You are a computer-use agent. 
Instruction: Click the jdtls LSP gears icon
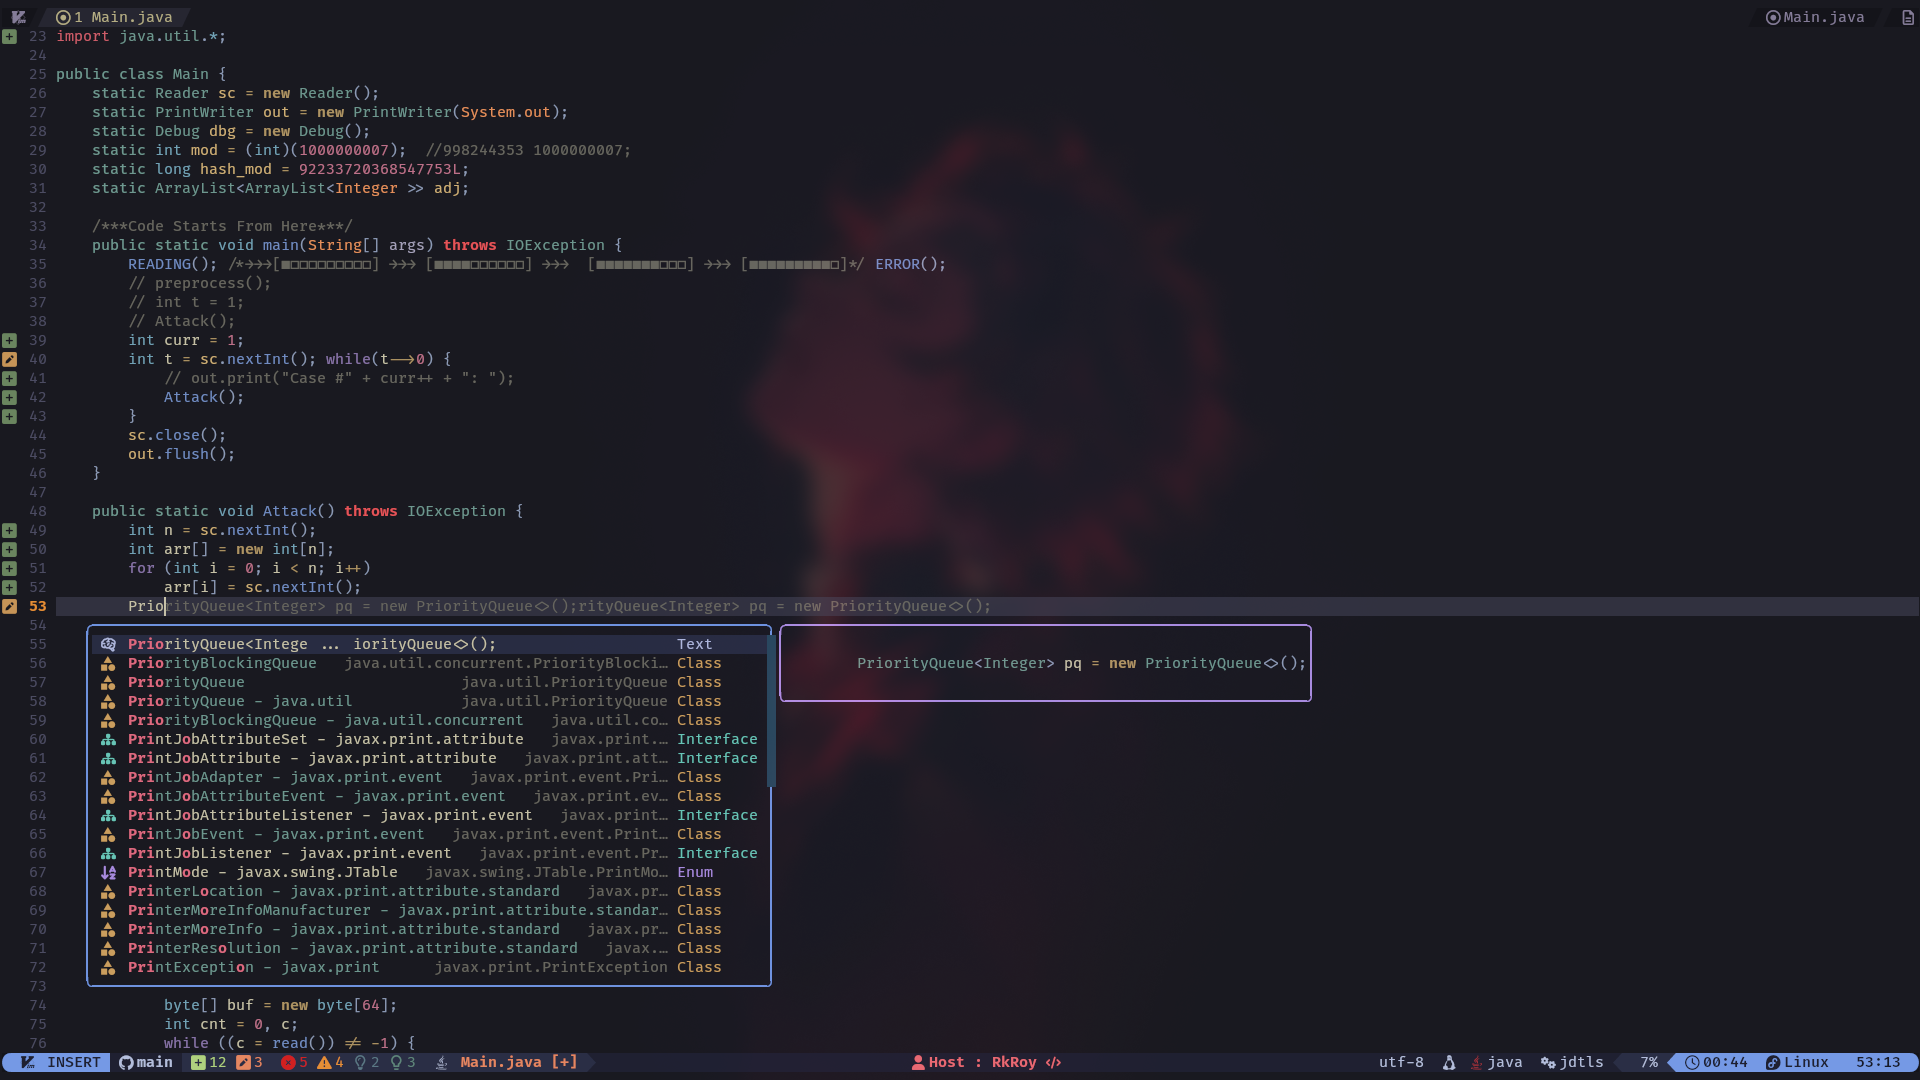tap(1548, 1062)
